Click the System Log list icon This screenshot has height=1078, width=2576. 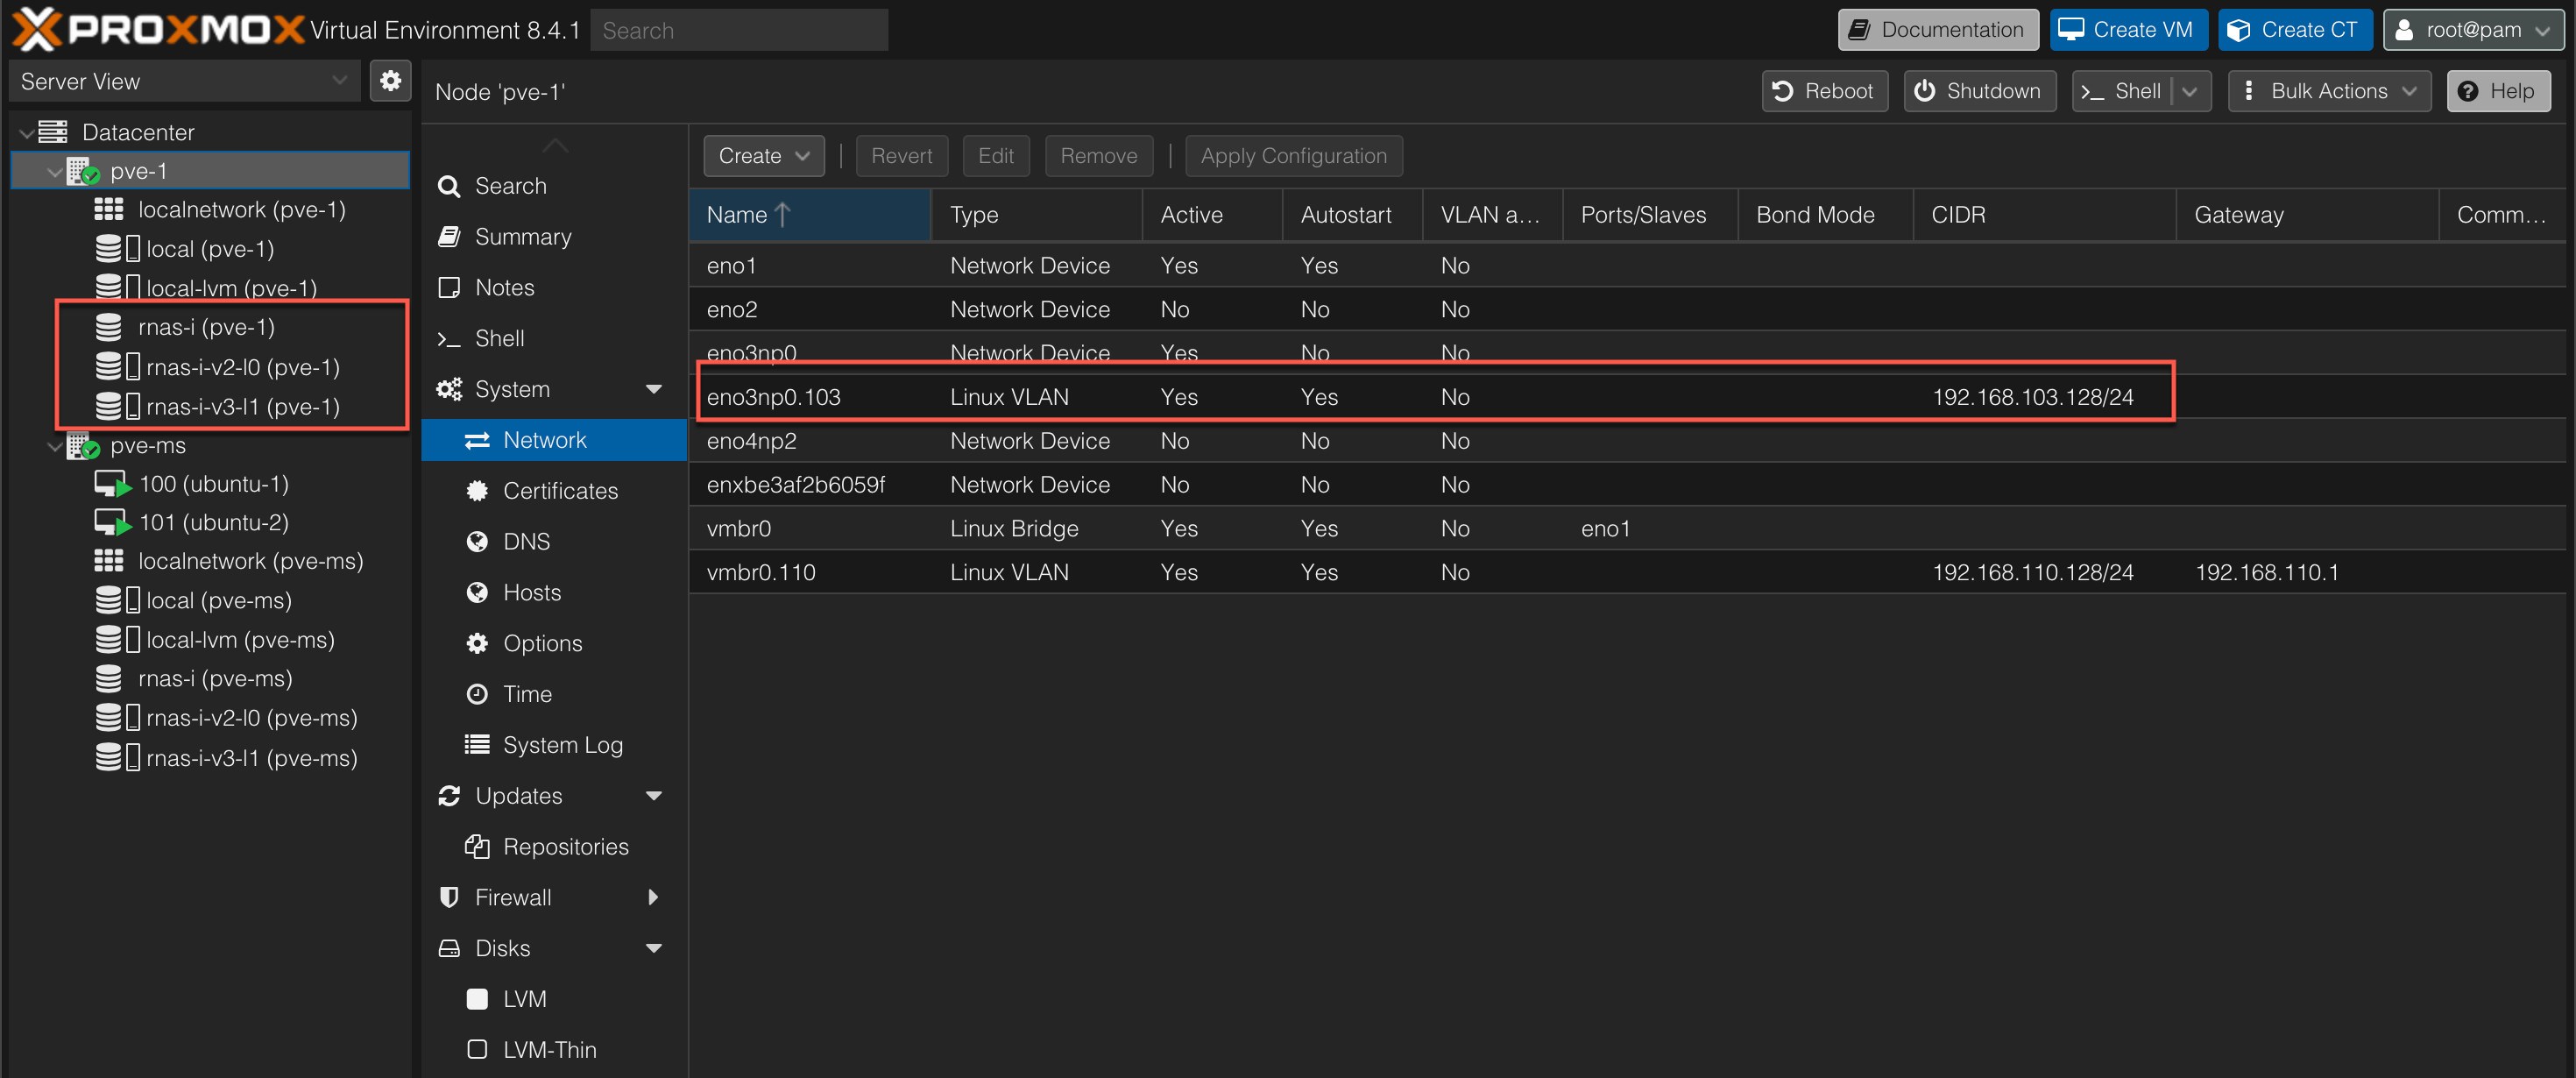click(477, 745)
